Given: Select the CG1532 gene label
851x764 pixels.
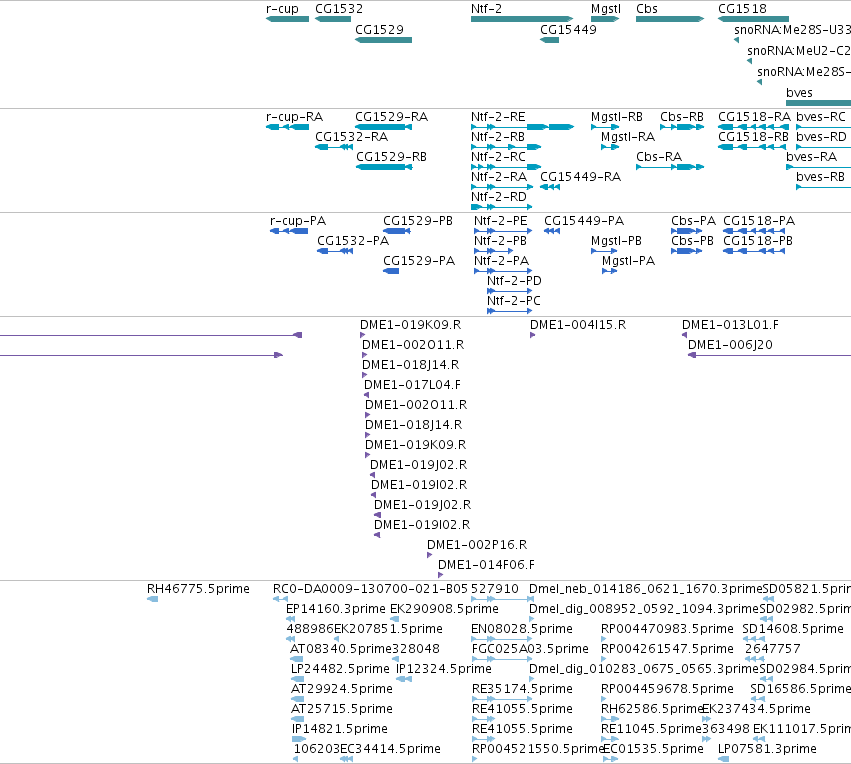Looking at the screenshot, I should click(x=339, y=9).
